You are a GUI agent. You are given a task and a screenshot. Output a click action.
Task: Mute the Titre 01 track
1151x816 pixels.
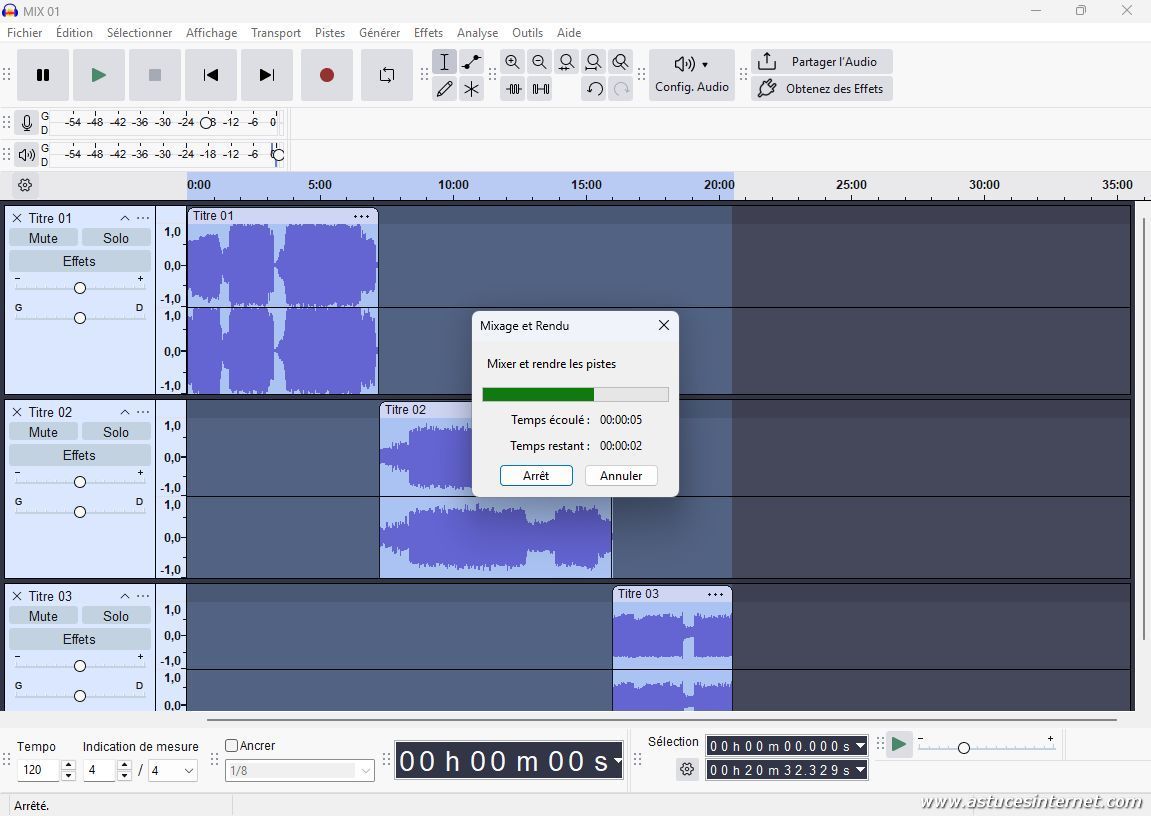43,238
